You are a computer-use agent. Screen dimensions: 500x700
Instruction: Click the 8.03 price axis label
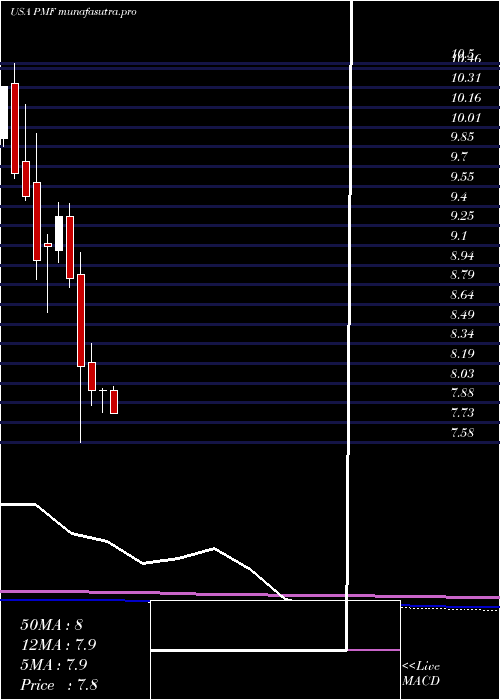pyautogui.click(x=462, y=373)
